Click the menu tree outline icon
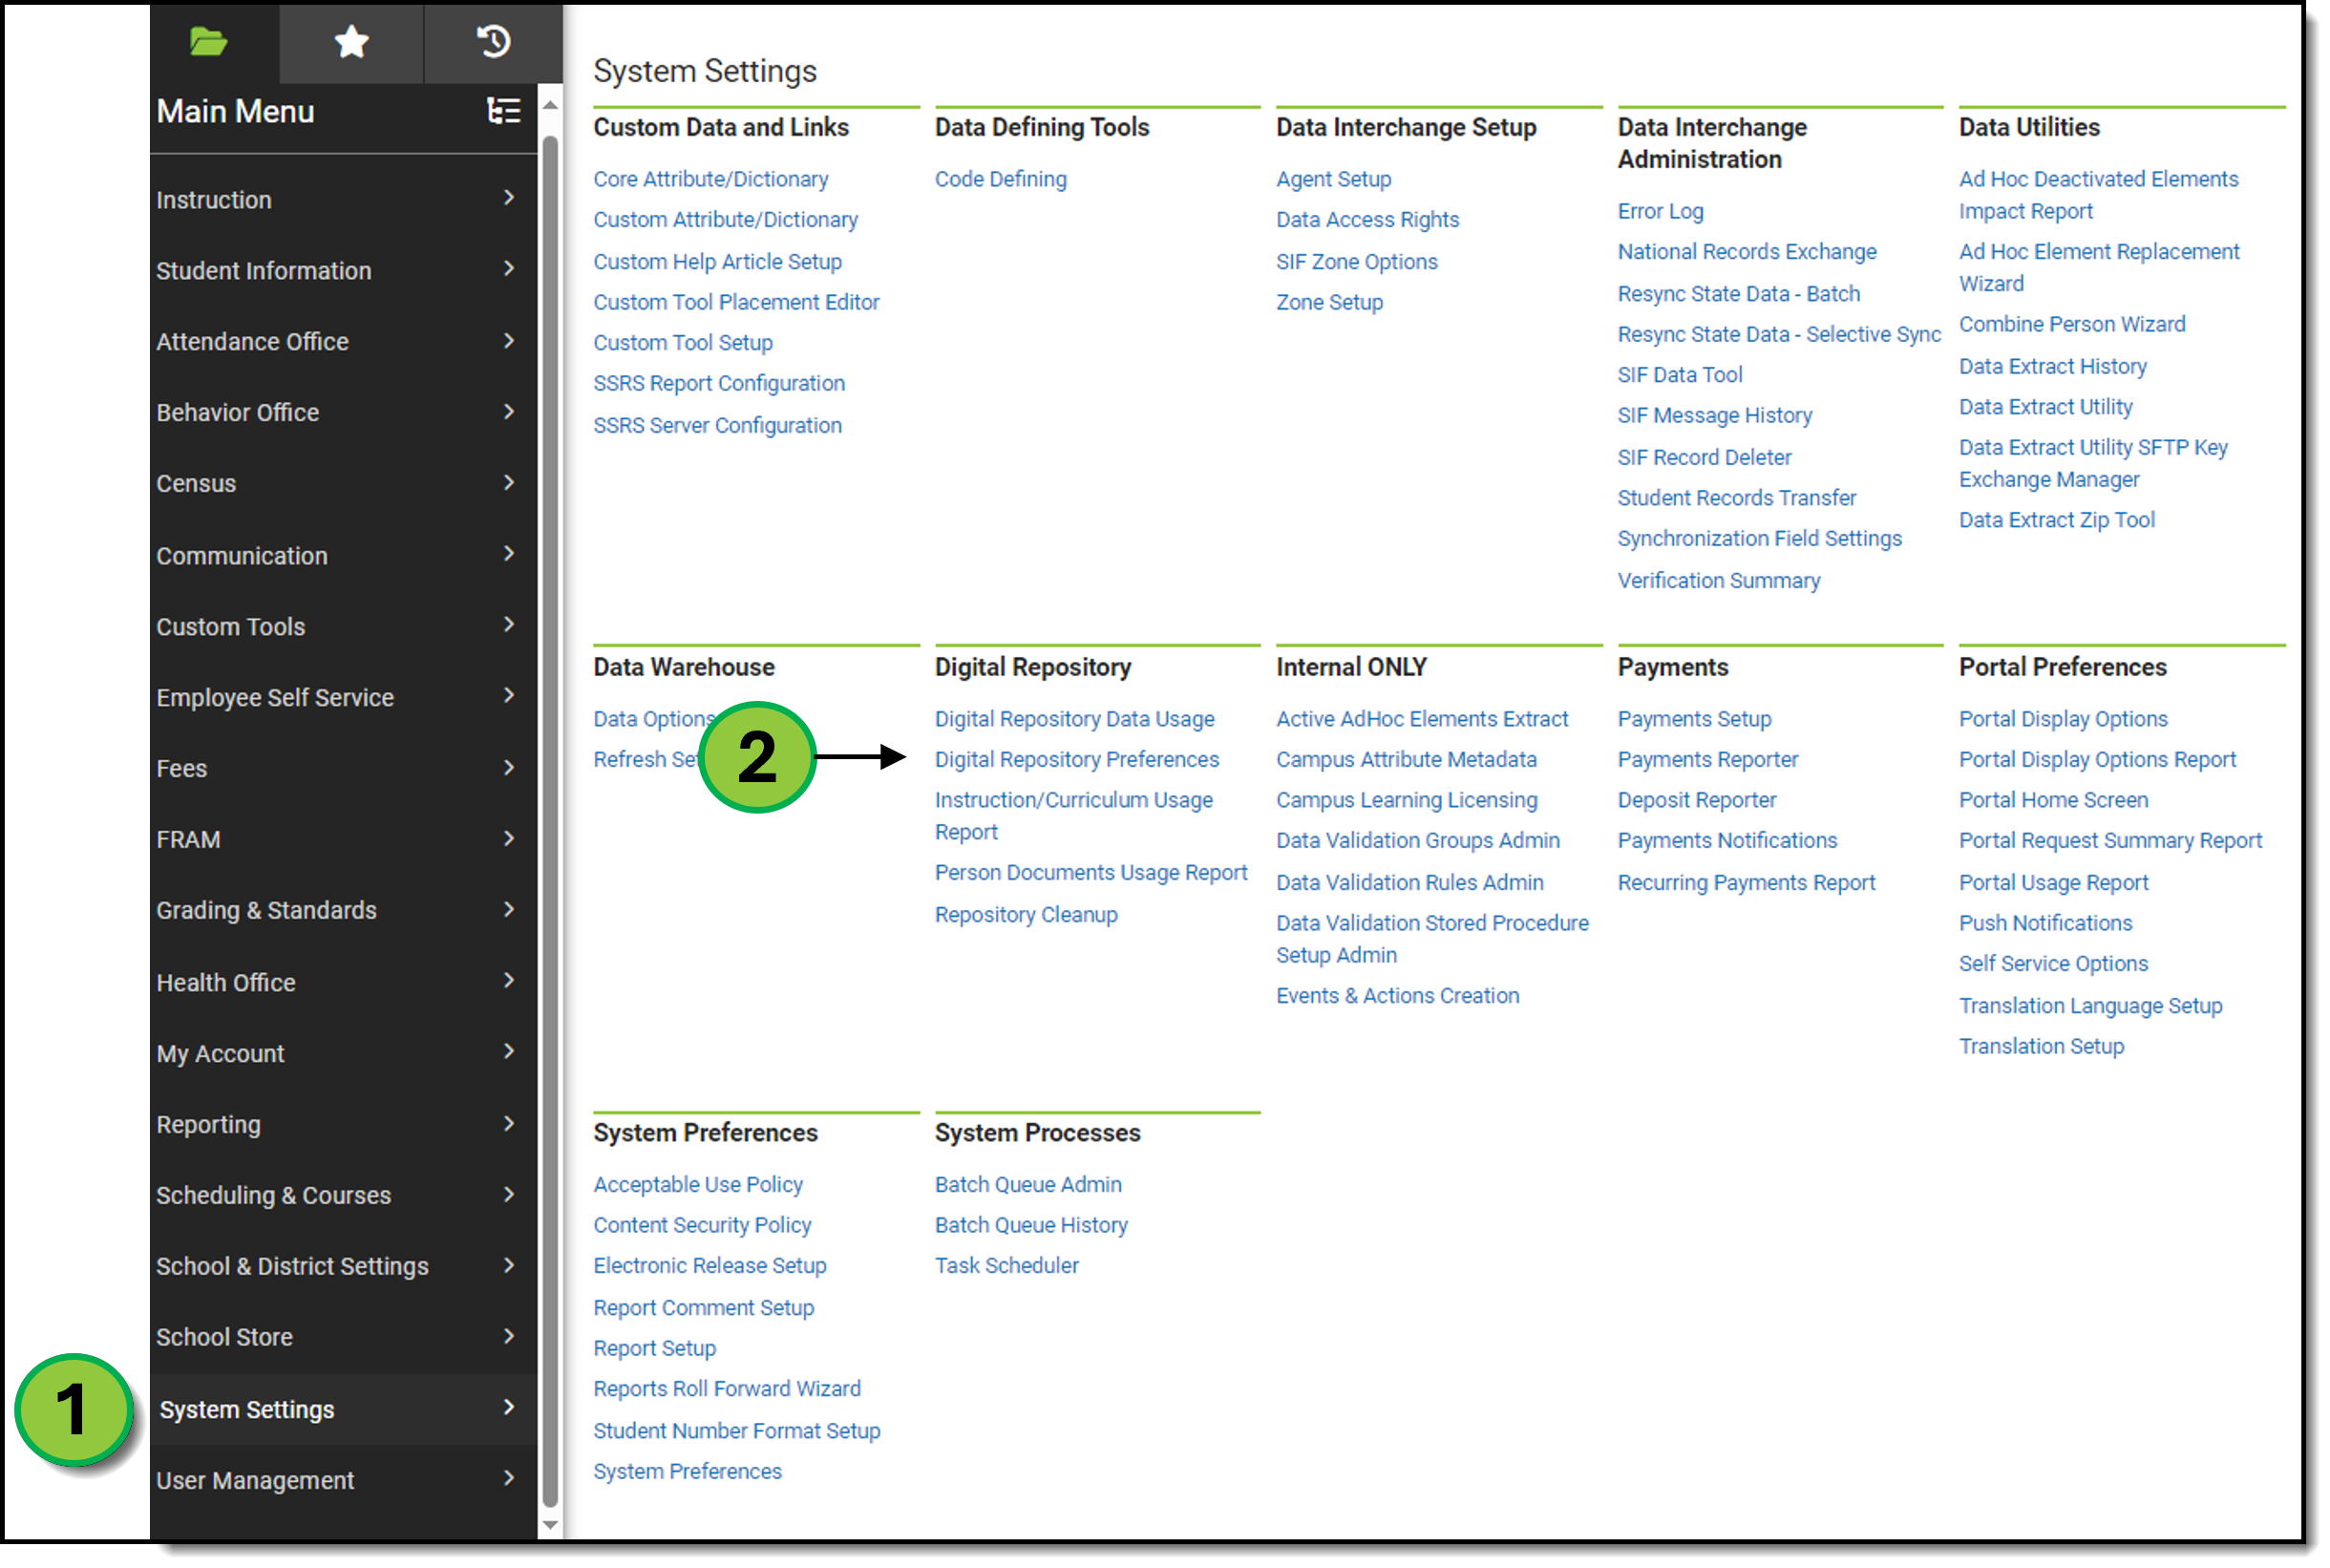The width and height of the screenshot is (2330, 1568). click(x=504, y=111)
